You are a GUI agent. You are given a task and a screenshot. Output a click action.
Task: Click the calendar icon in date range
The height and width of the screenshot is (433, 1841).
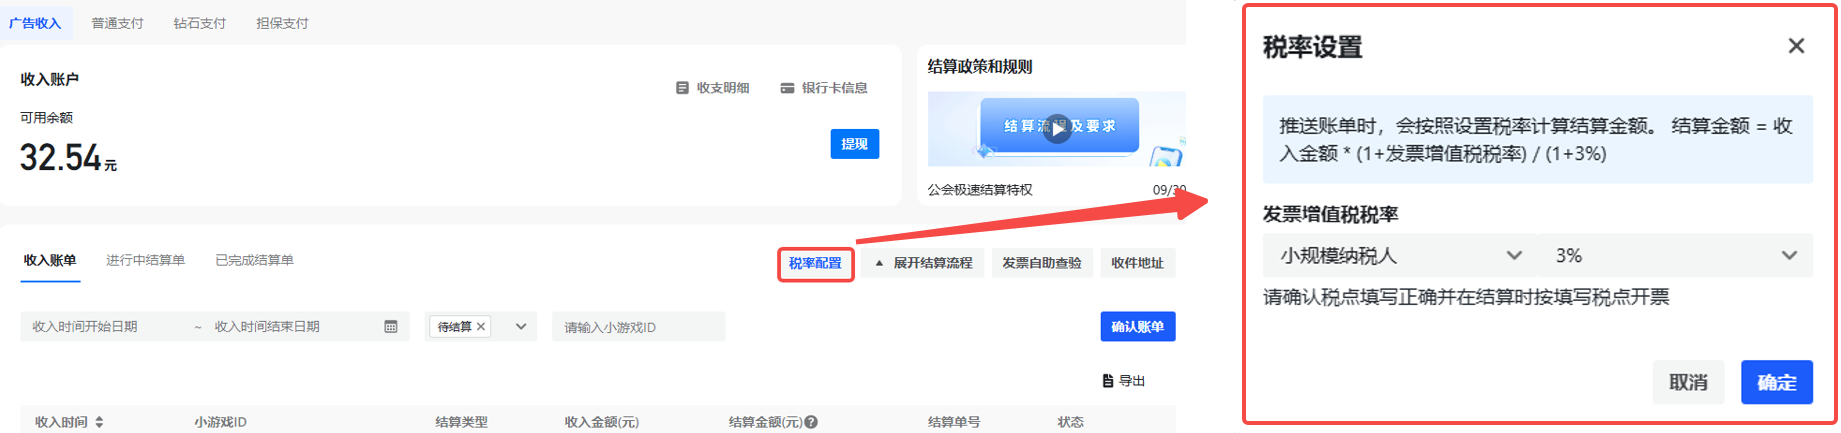391,327
